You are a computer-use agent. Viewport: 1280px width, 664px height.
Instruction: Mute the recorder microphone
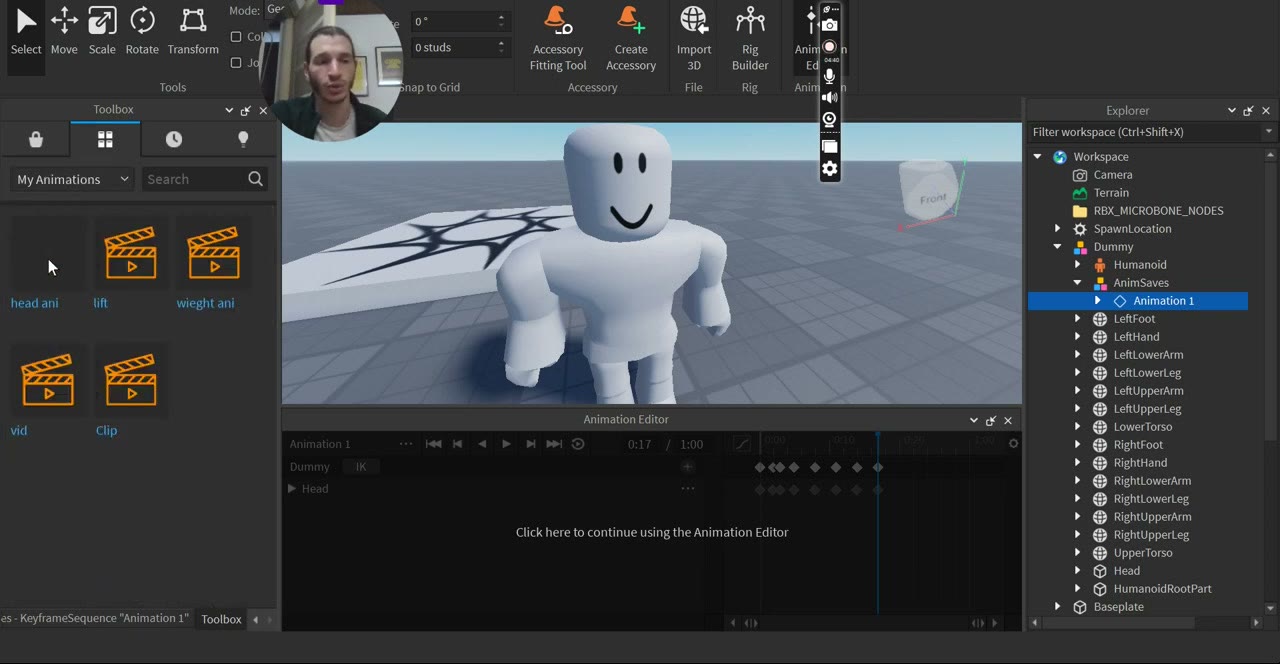pos(829,76)
